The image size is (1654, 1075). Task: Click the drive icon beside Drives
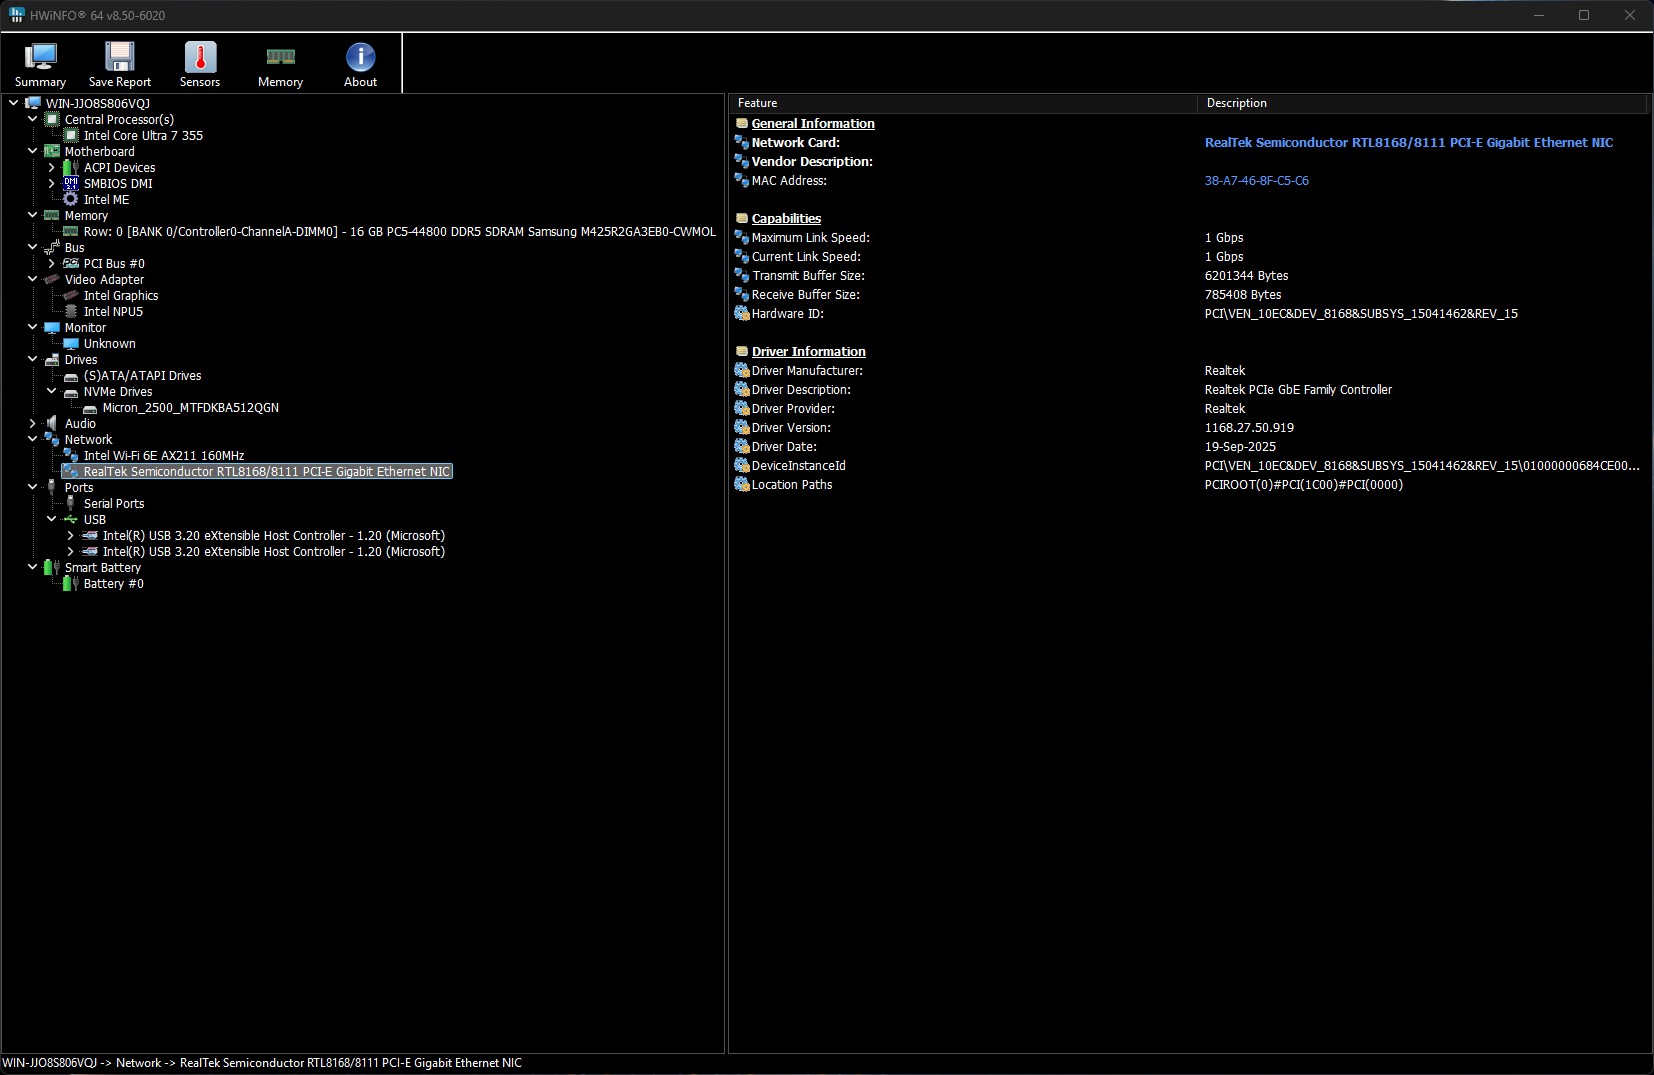[x=52, y=360]
